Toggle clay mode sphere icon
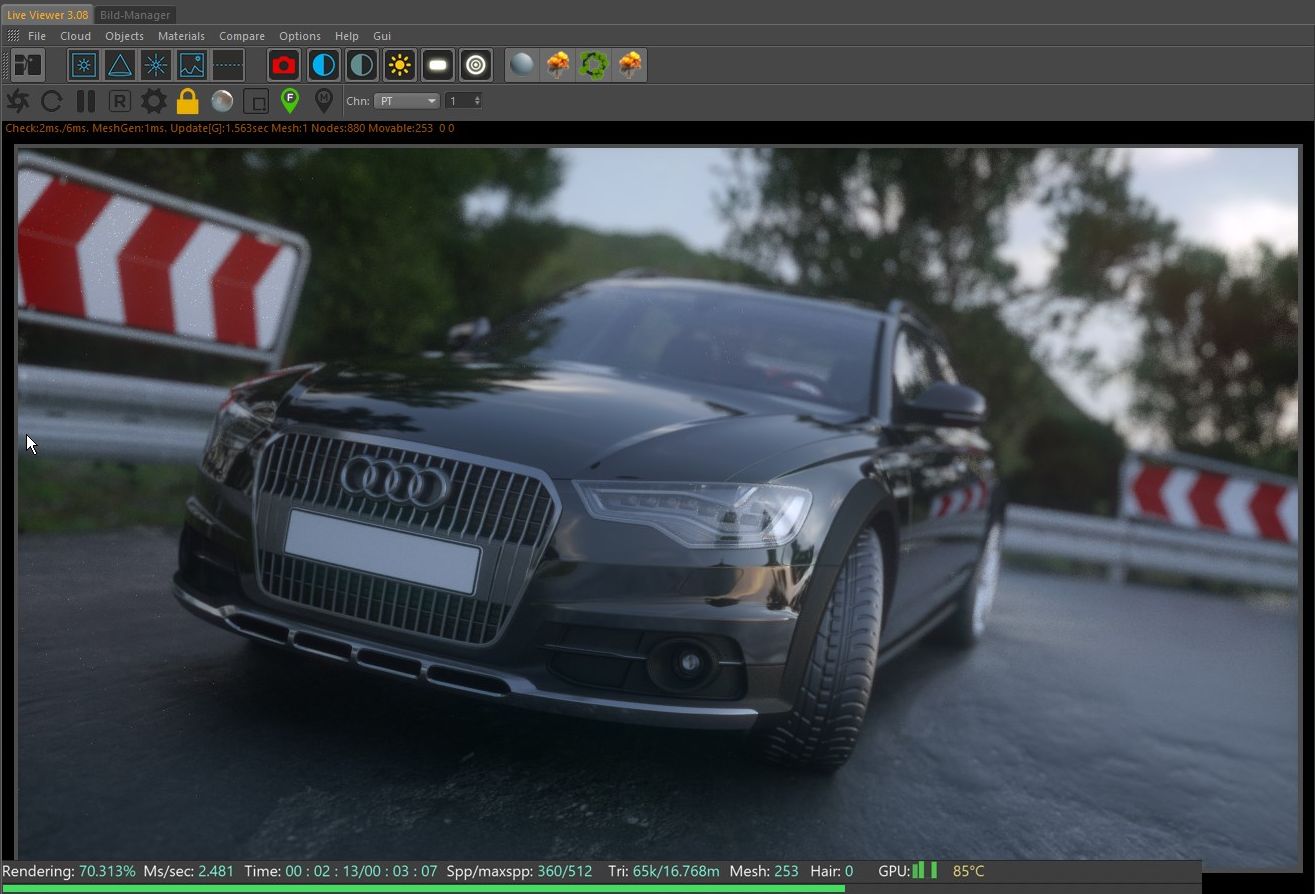 222,101
